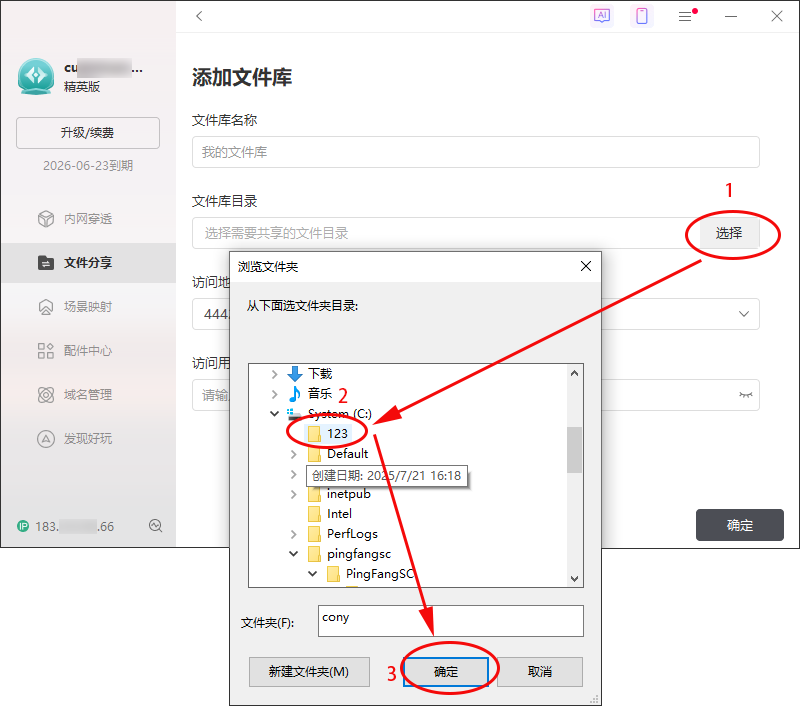Expand the 访问地址 dropdown arrow
This screenshot has height=706, width=800.
click(743, 314)
